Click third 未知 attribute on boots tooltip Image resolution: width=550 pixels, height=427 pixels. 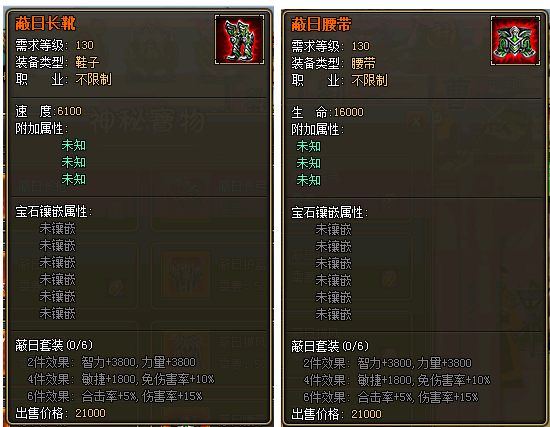(74, 180)
